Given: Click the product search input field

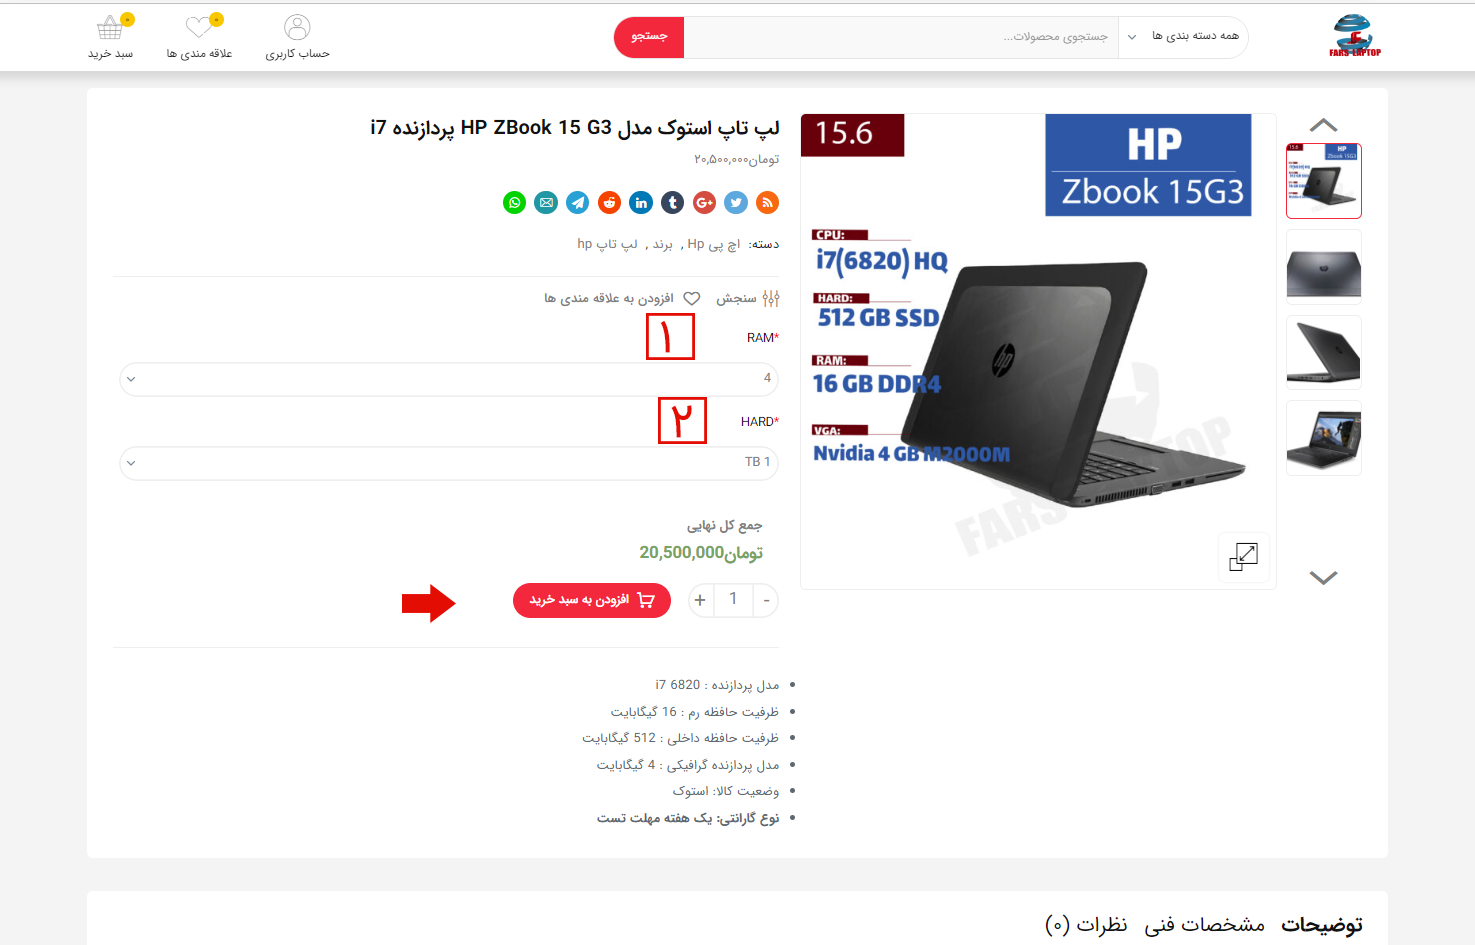Looking at the screenshot, I should coord(901,37).
